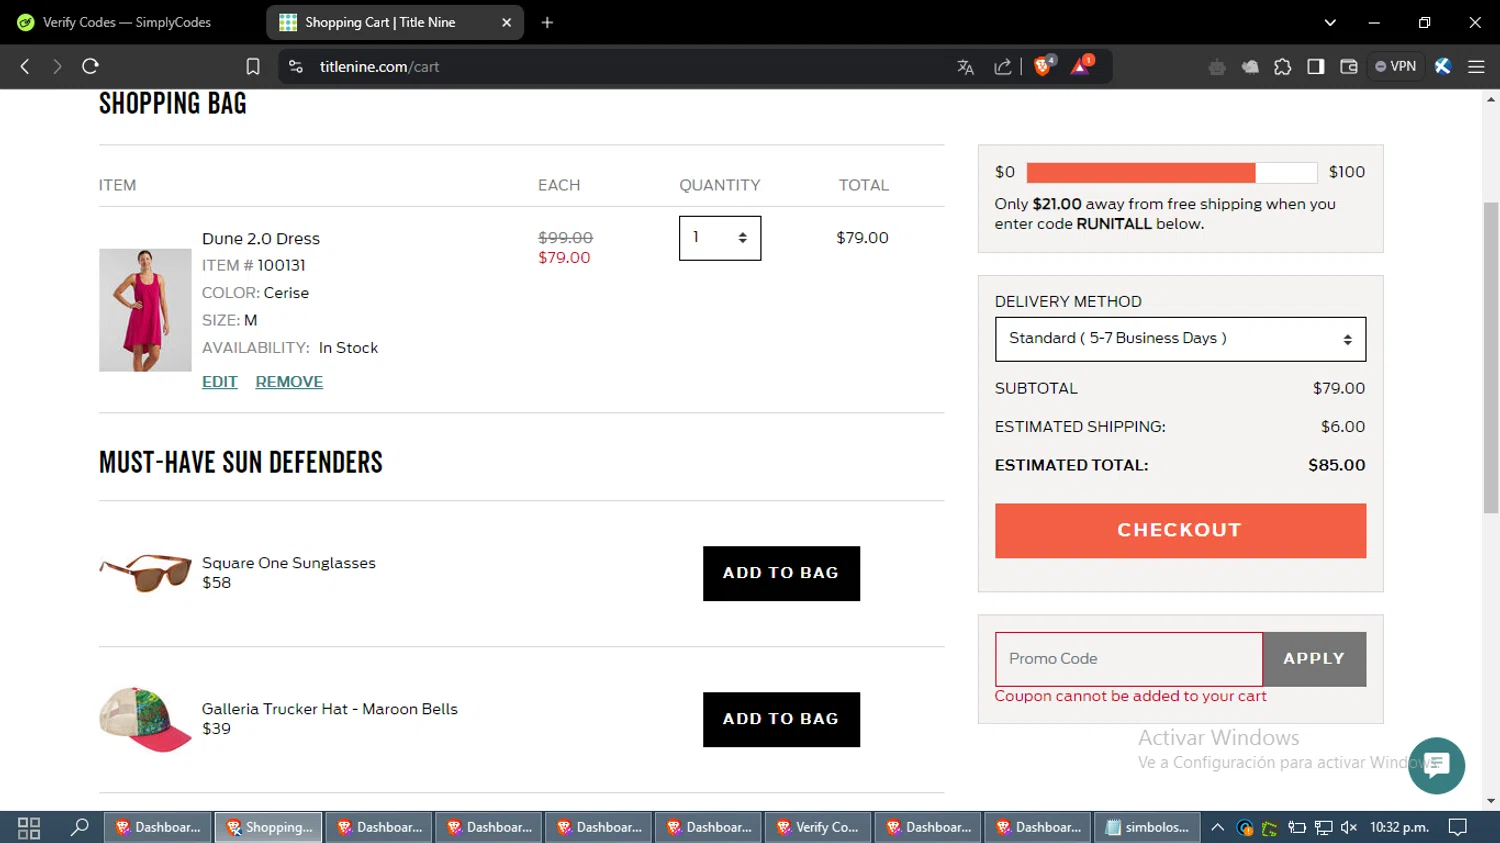
Task: Open Windows taskbar search
Action: pos(79,827)
